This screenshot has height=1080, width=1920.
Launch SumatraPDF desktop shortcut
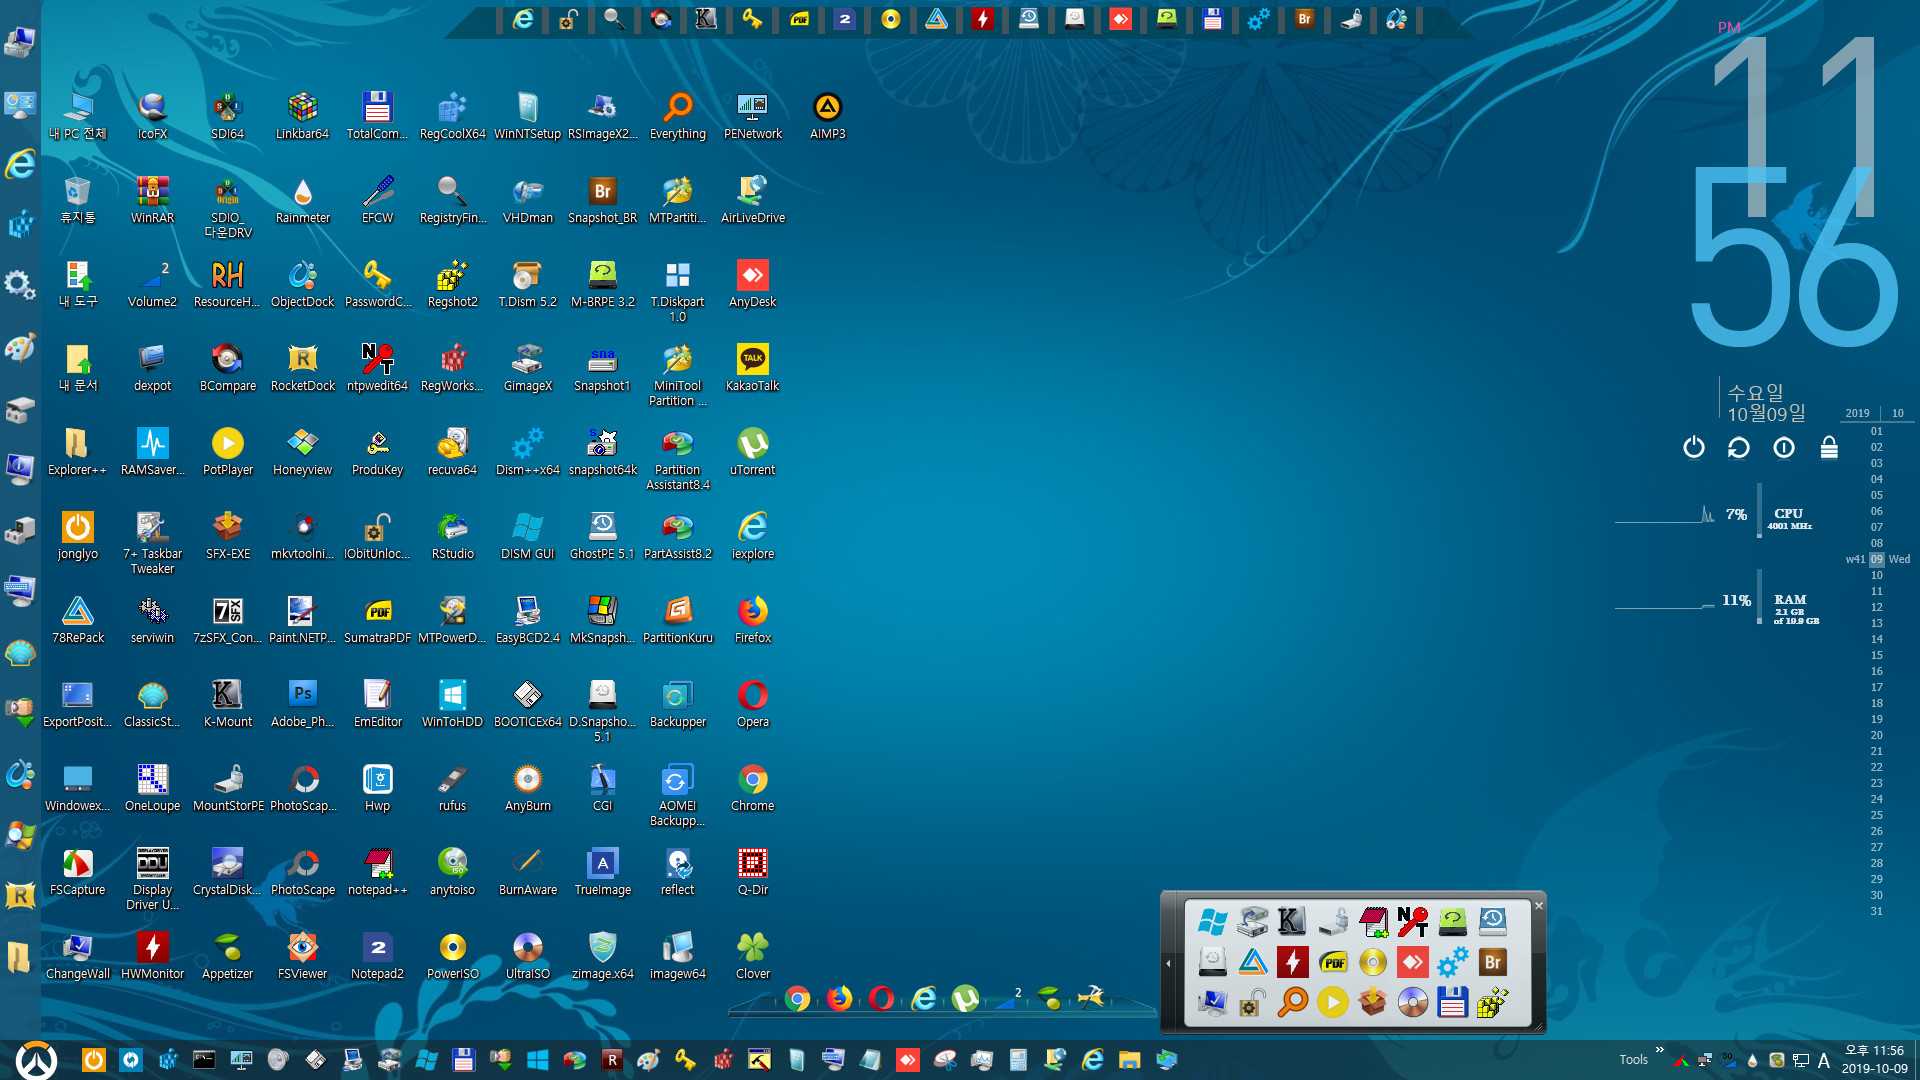click(377, 619)
